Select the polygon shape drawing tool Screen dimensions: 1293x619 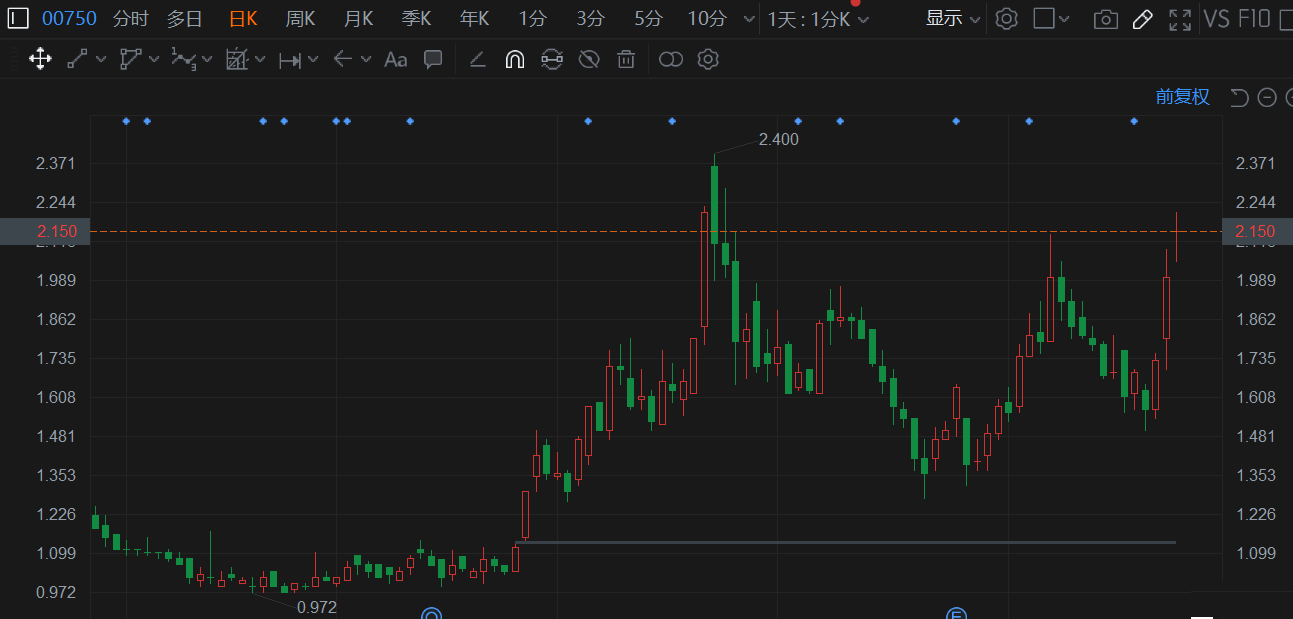[x=131, y=59]
